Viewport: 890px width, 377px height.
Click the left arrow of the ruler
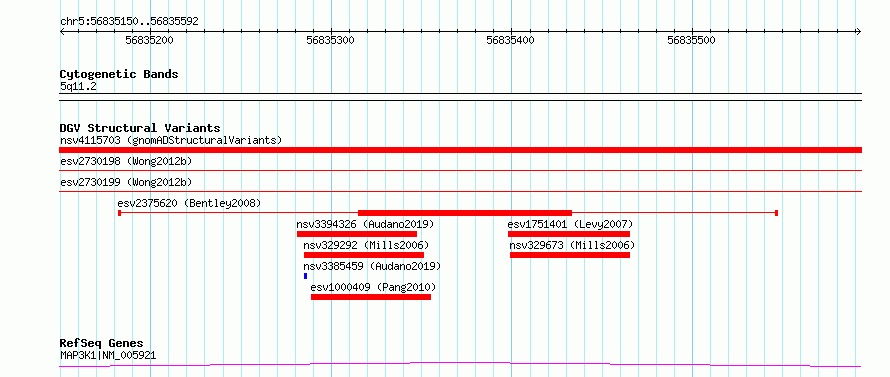62,32
